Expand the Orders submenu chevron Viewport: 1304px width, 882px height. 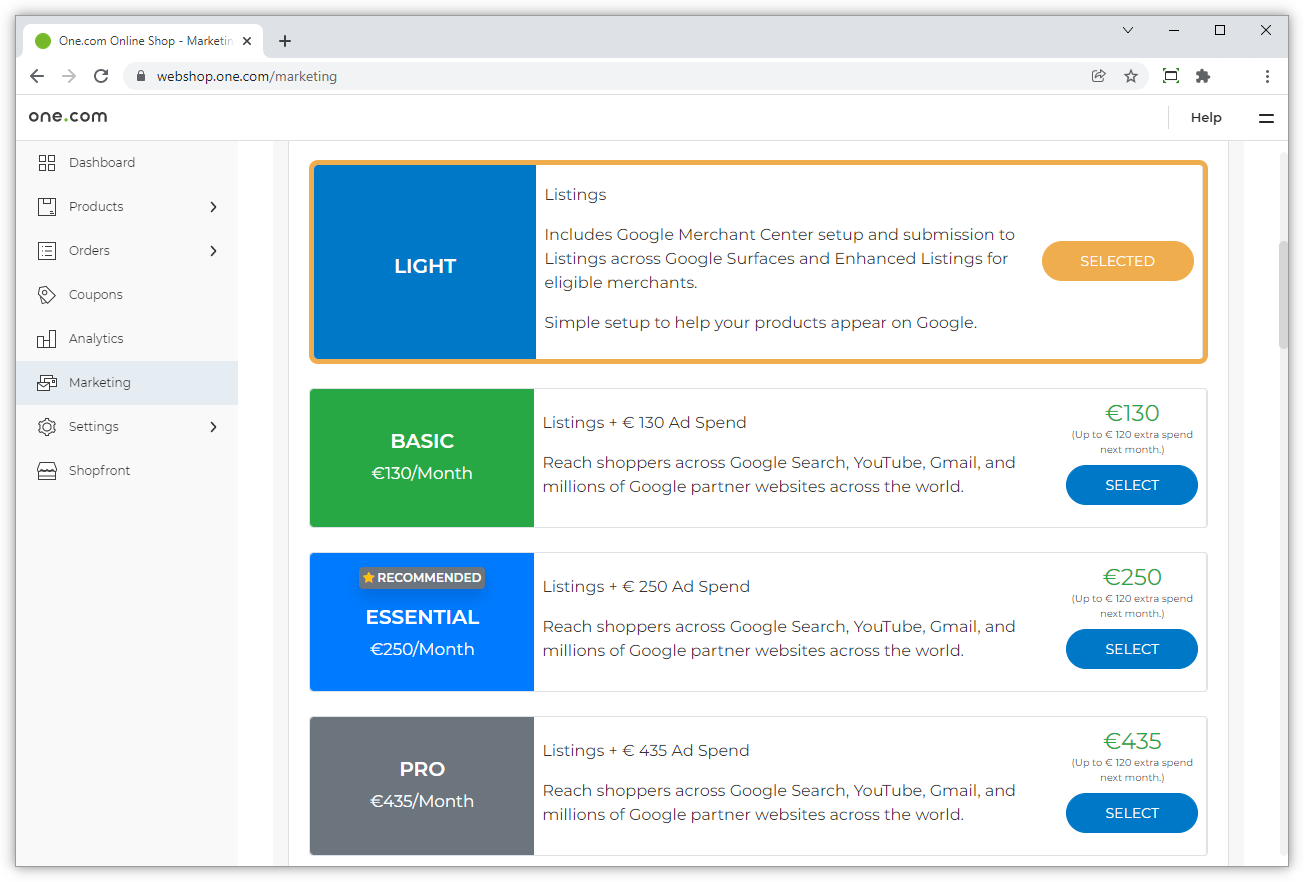pyautogui.click(x=213, y=251)
